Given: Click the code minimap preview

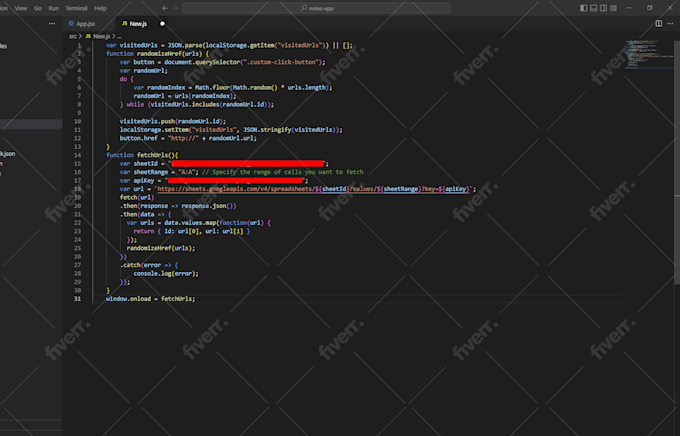Looking at the screenshot, I should (x=647, y=55).
